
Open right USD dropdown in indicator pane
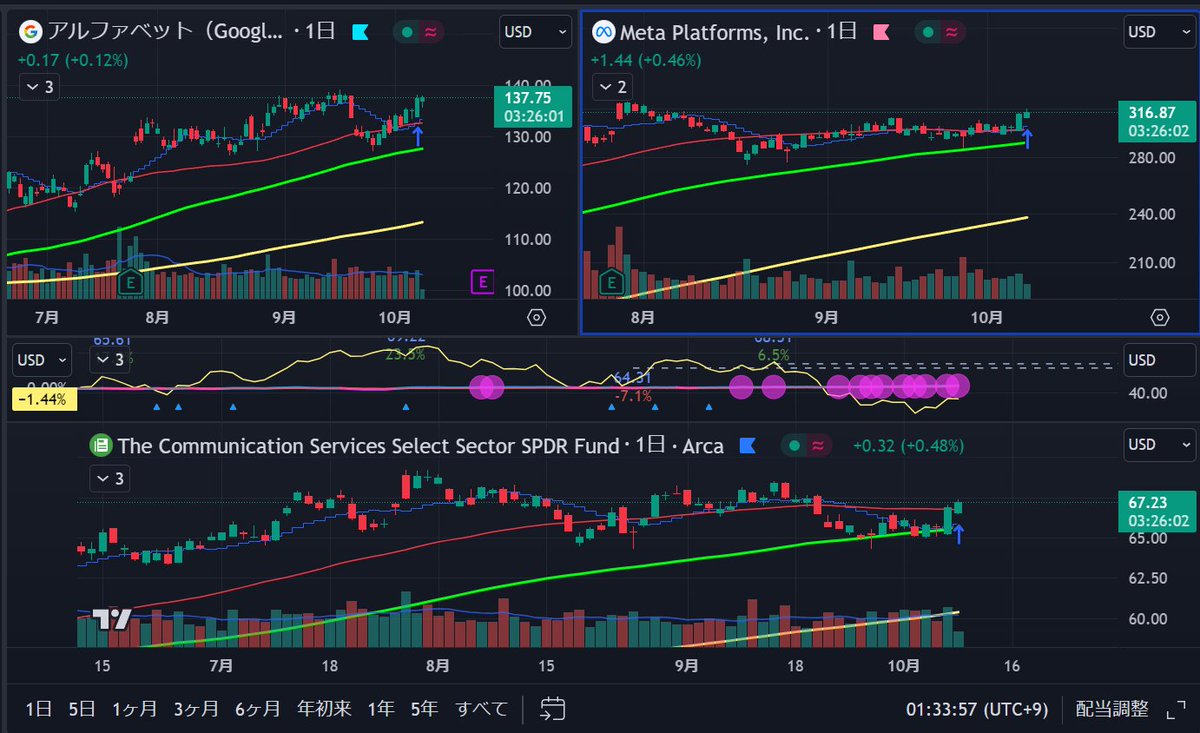[x=1158, y=359]
